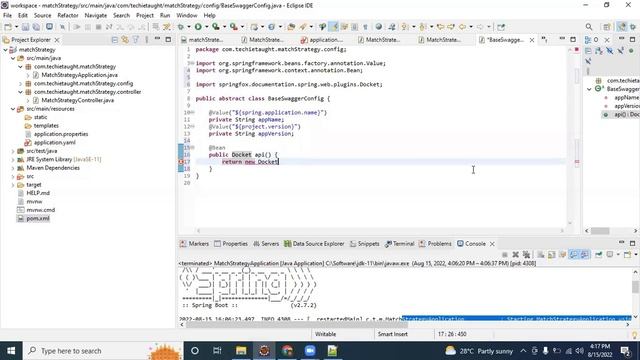Collapse the src/main/java folder

[13, 58]
